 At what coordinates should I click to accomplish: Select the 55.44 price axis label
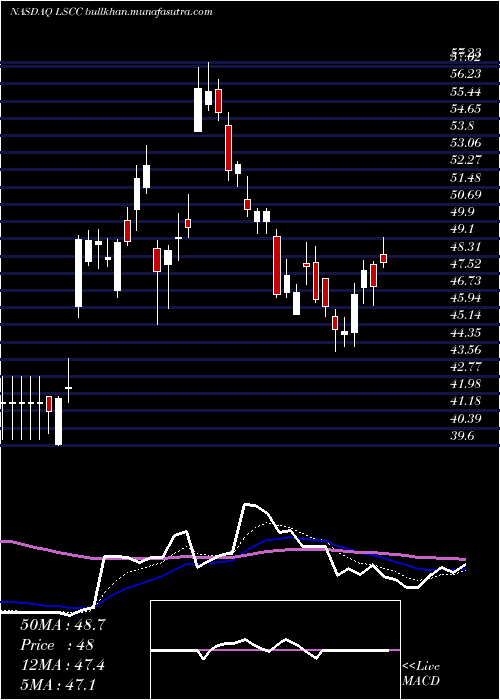coord(465,92)
